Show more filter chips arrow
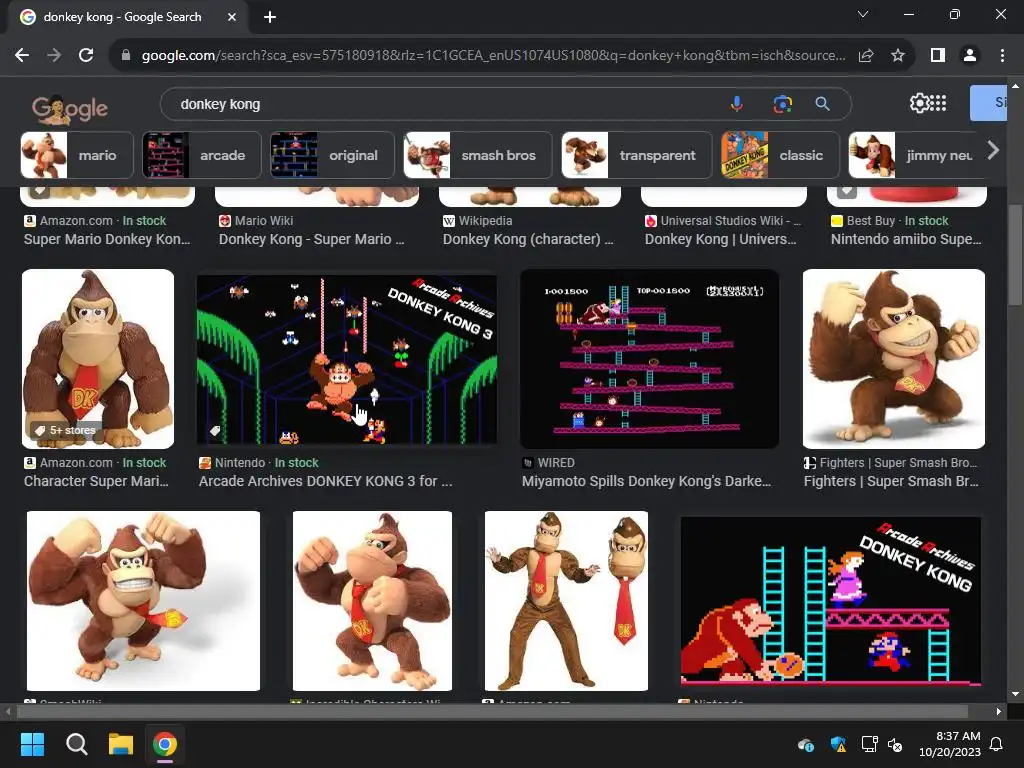 point(993,151)
